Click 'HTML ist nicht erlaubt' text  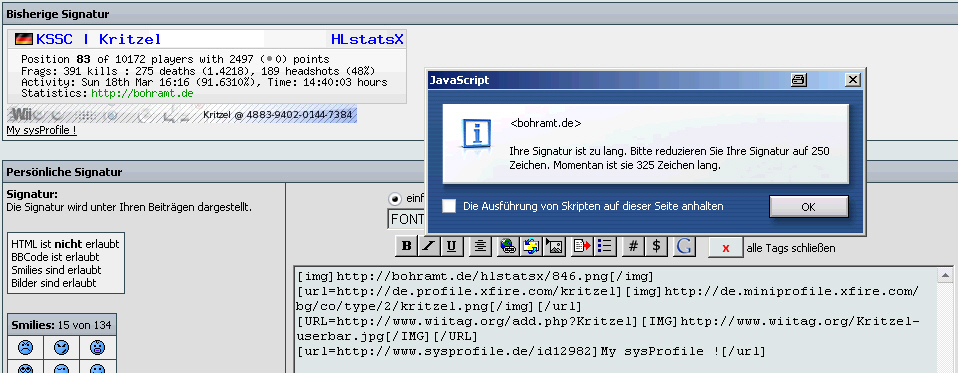(x=65, y=245)
